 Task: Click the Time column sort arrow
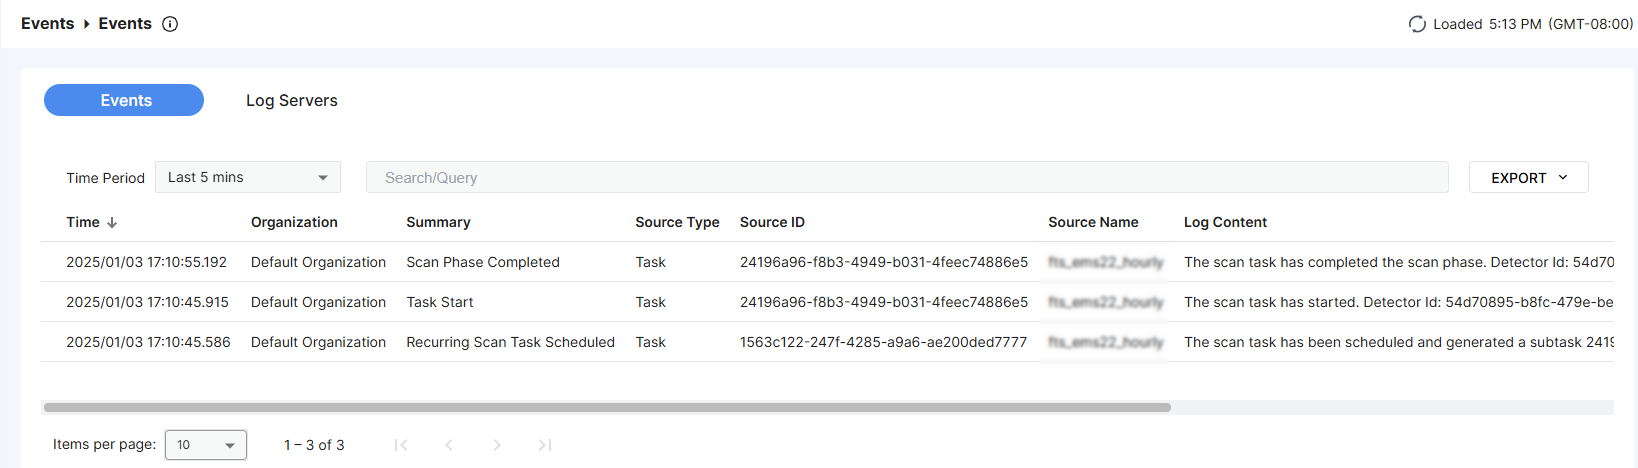(112, 223)
